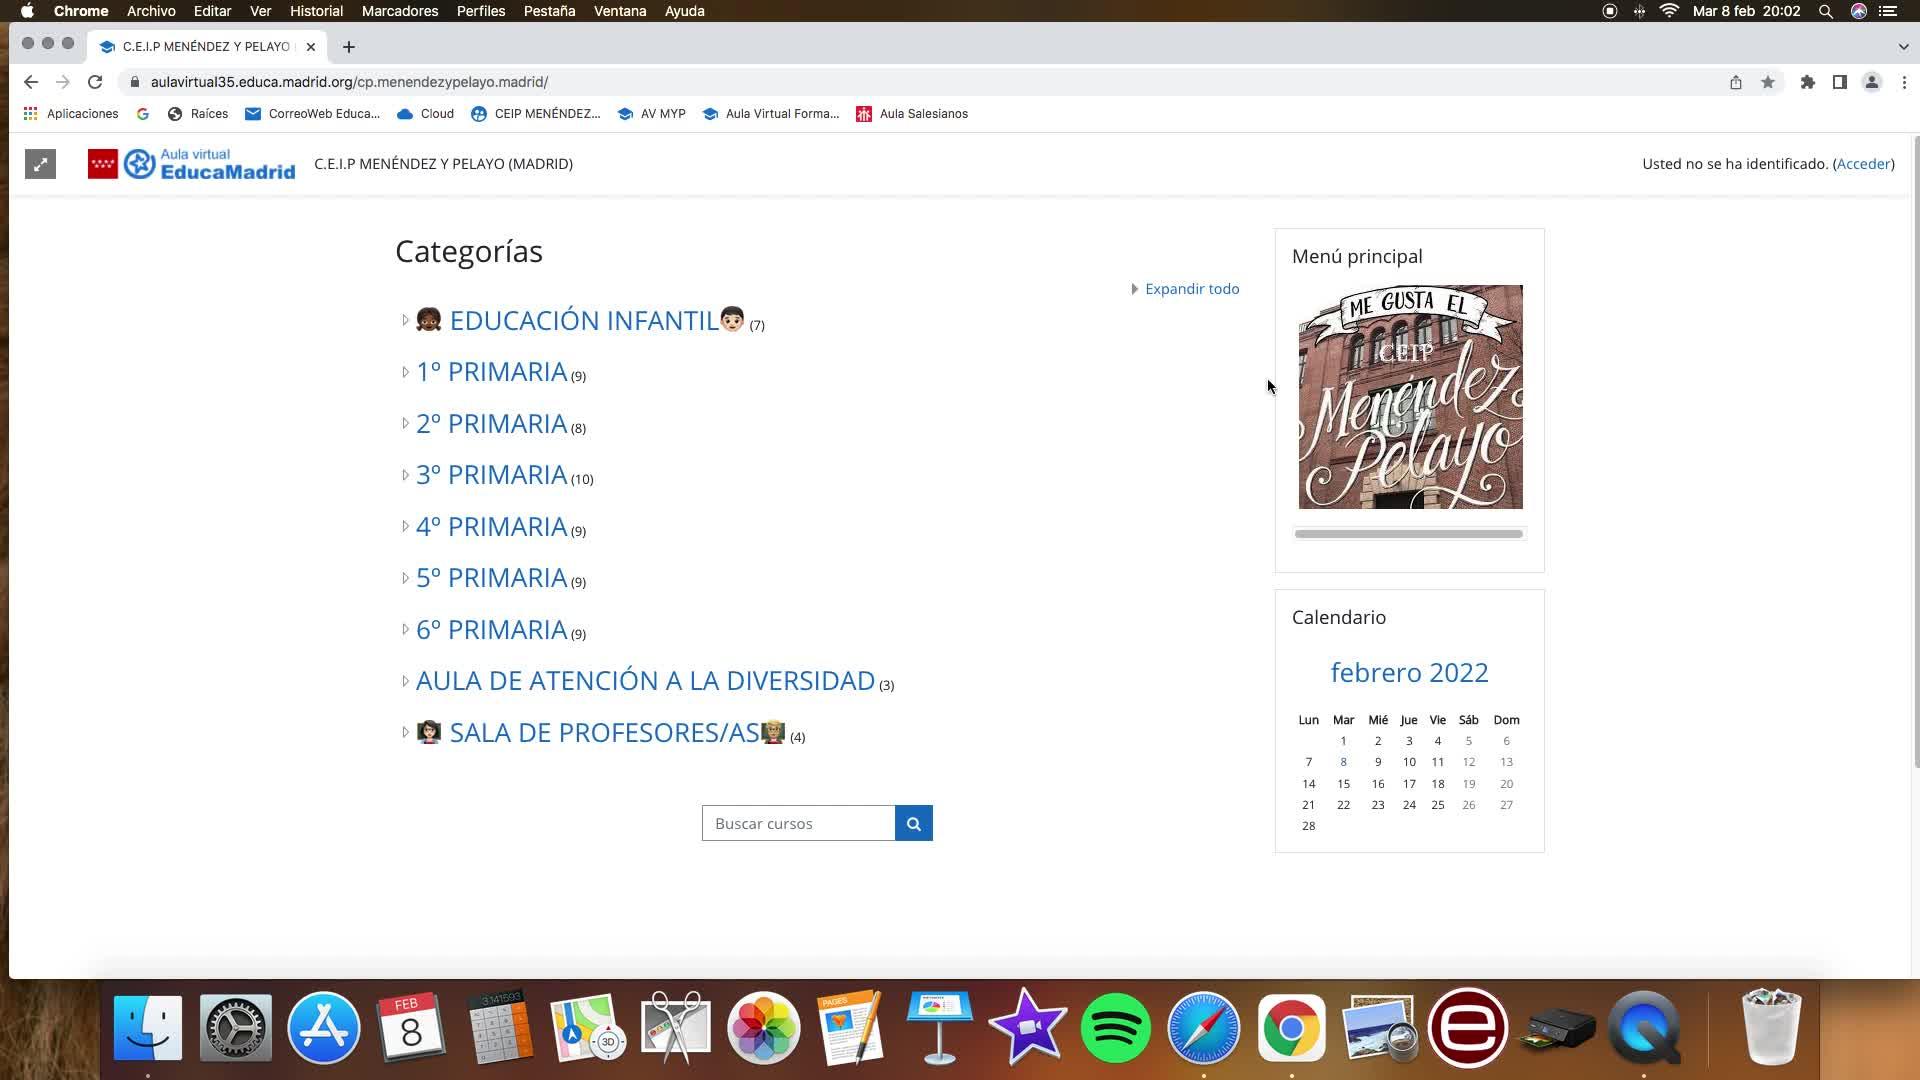Viewport: 1920px width, 1080px height.
Task: Reload the page with the refresh icon
Action: coord(95,82)
